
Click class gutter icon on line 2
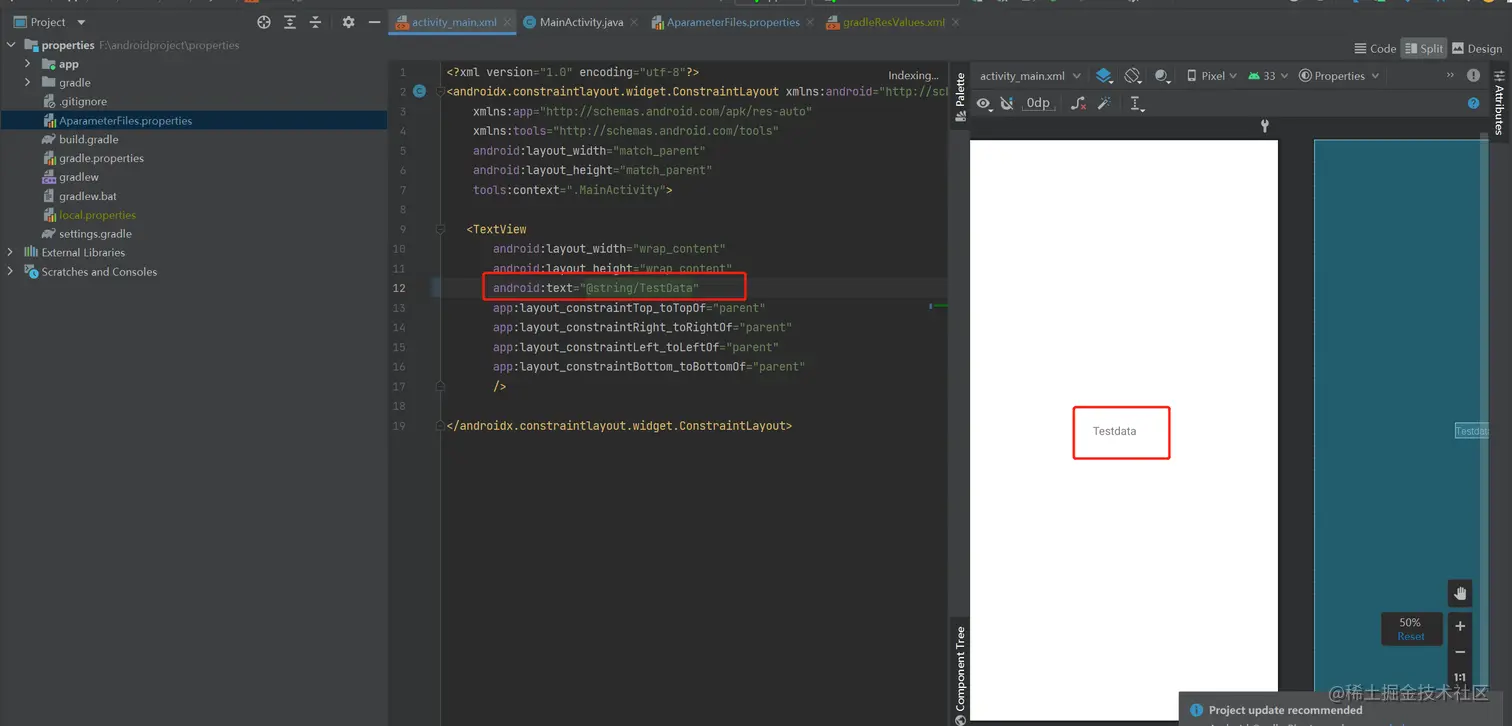point(420,91)
